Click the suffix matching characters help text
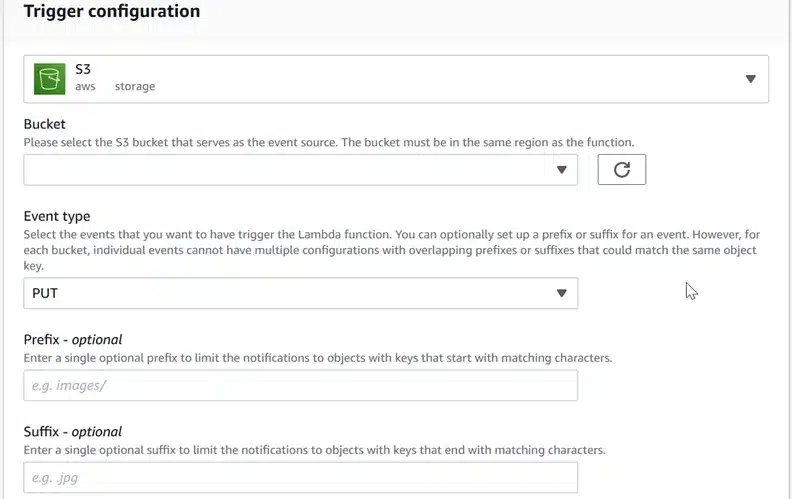The height and width of the screenshot is (499, 792). click(314, 450)
